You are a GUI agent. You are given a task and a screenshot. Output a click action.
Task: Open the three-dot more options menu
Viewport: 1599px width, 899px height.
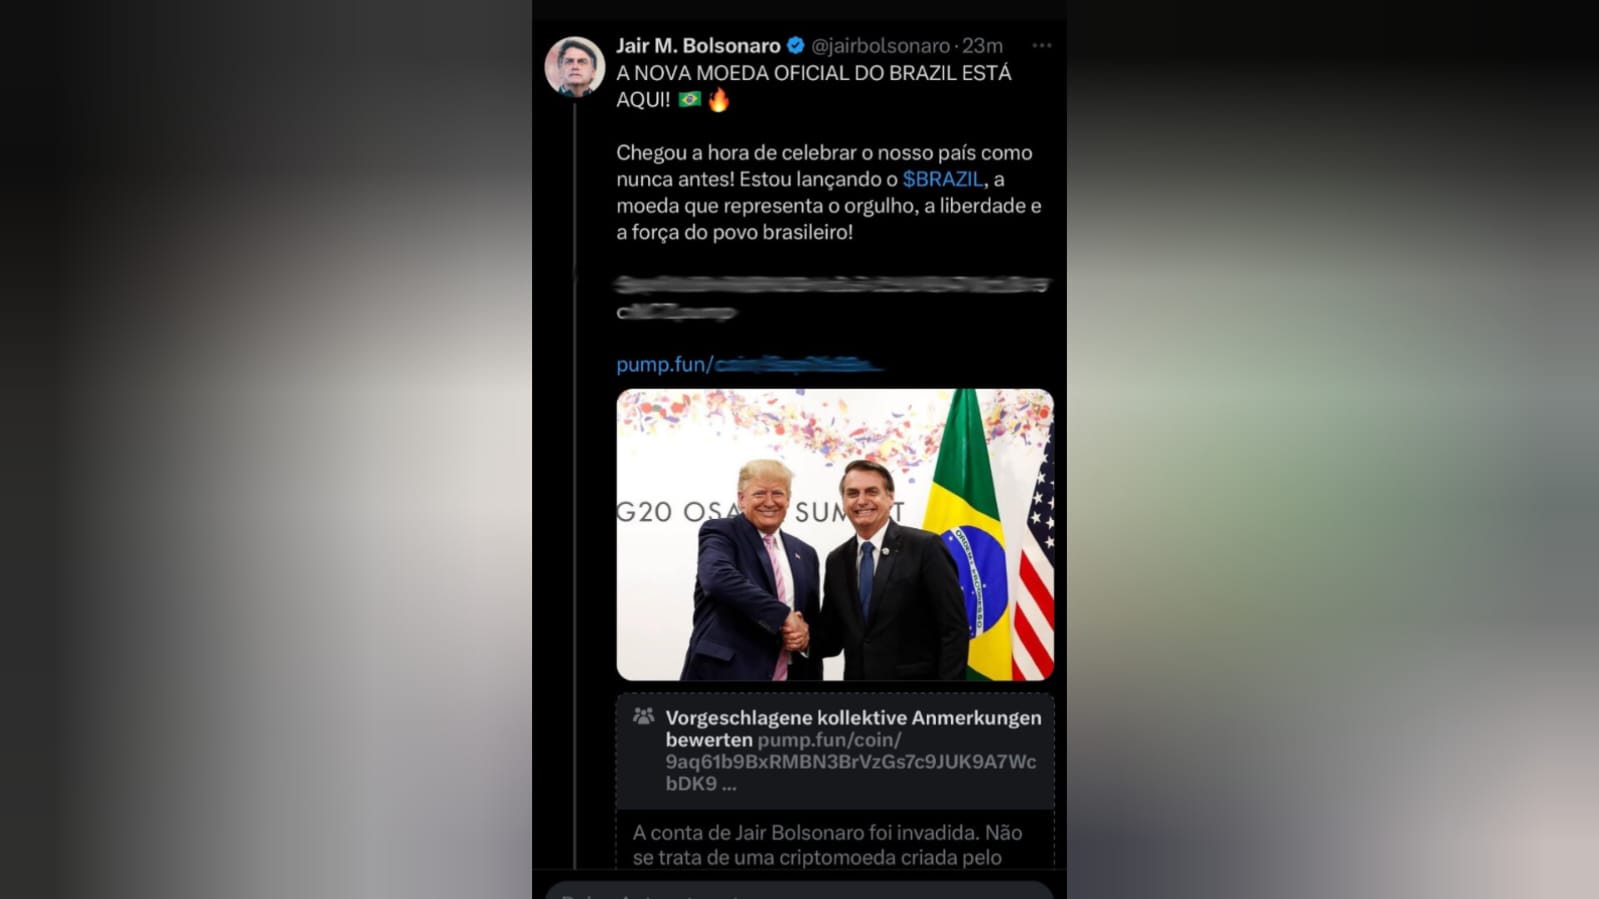coord(1042,45)
